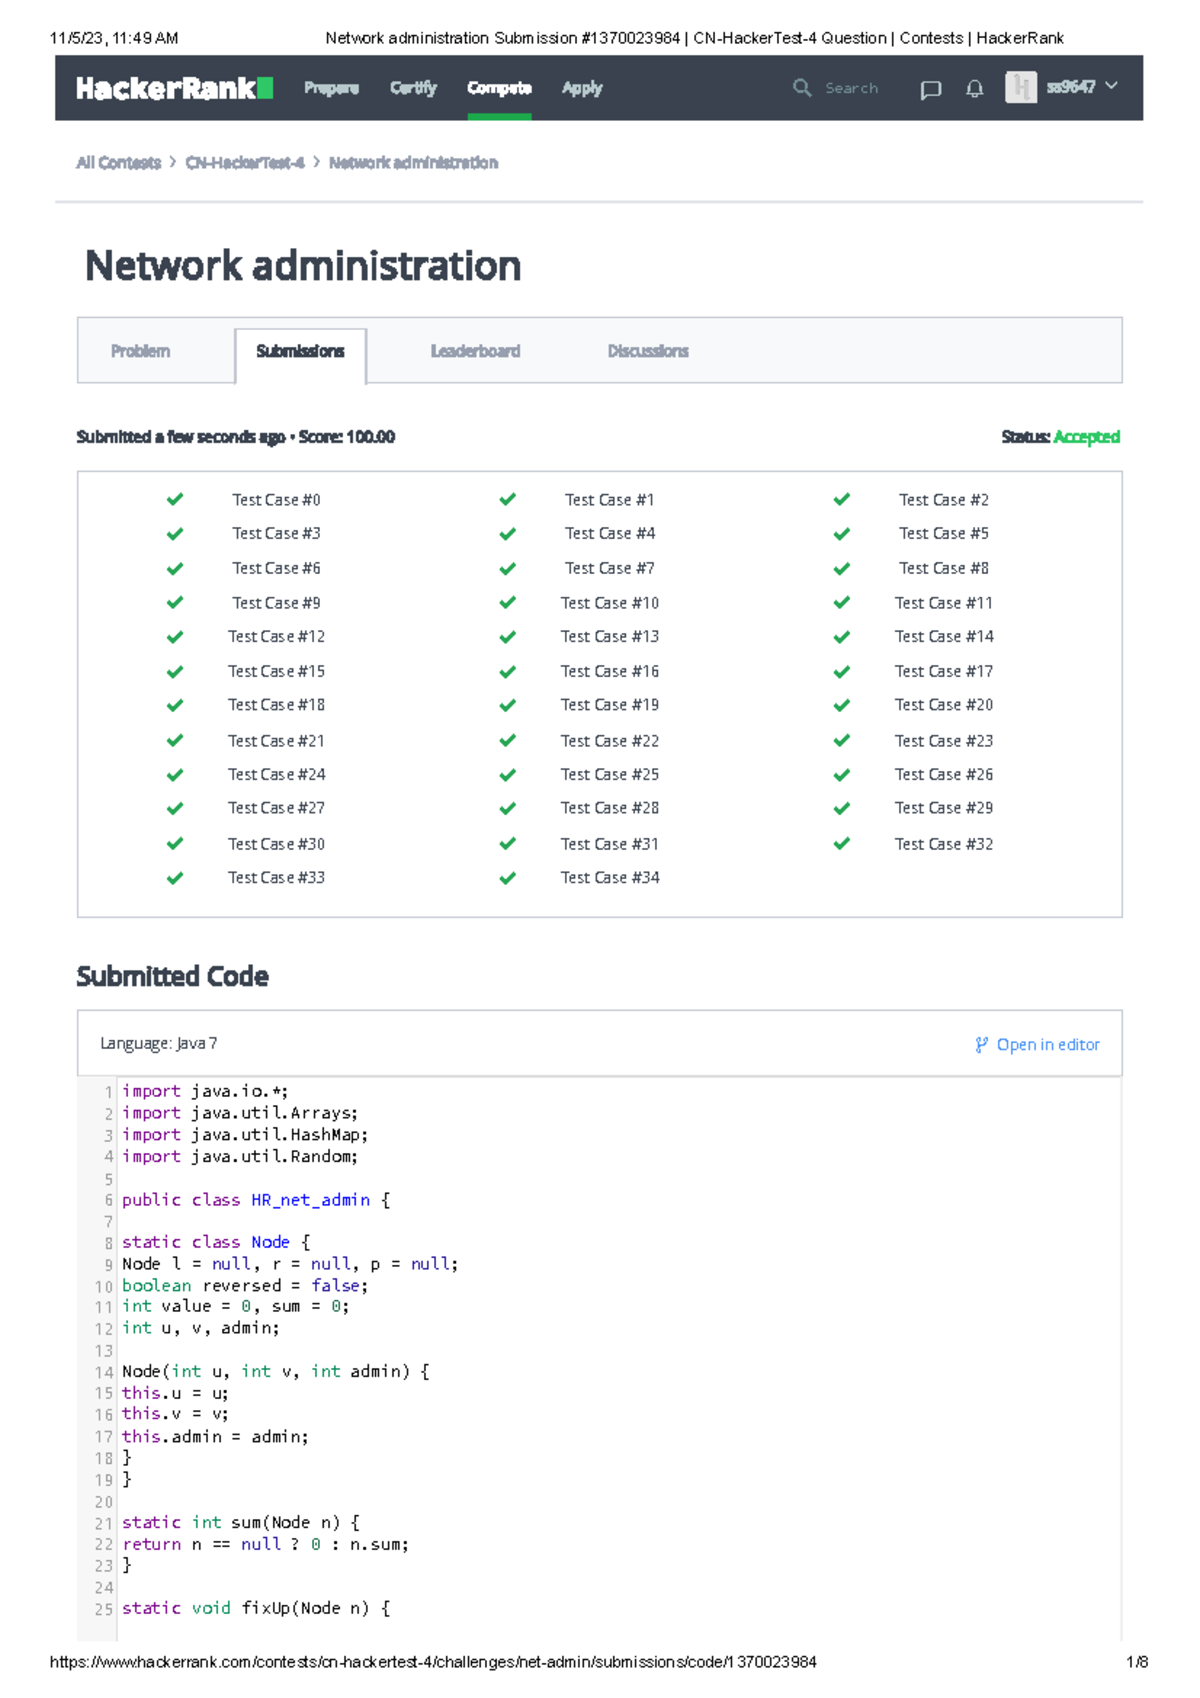
Task: Expand the user account dropdown arrow
Action: (1111, 87)
